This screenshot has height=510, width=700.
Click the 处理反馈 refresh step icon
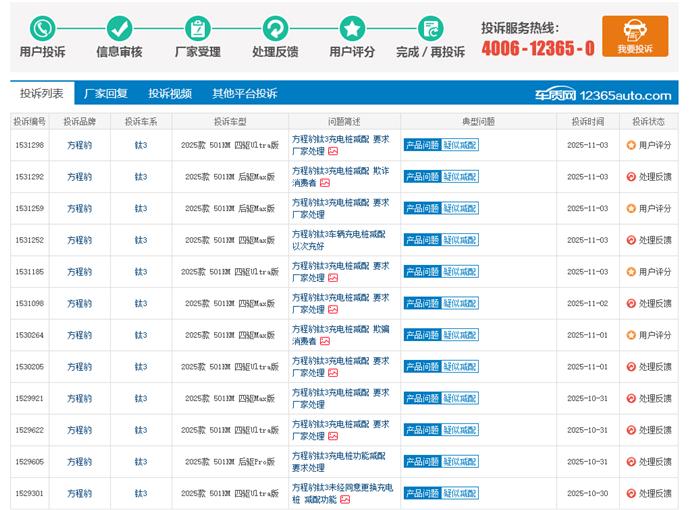275,28
